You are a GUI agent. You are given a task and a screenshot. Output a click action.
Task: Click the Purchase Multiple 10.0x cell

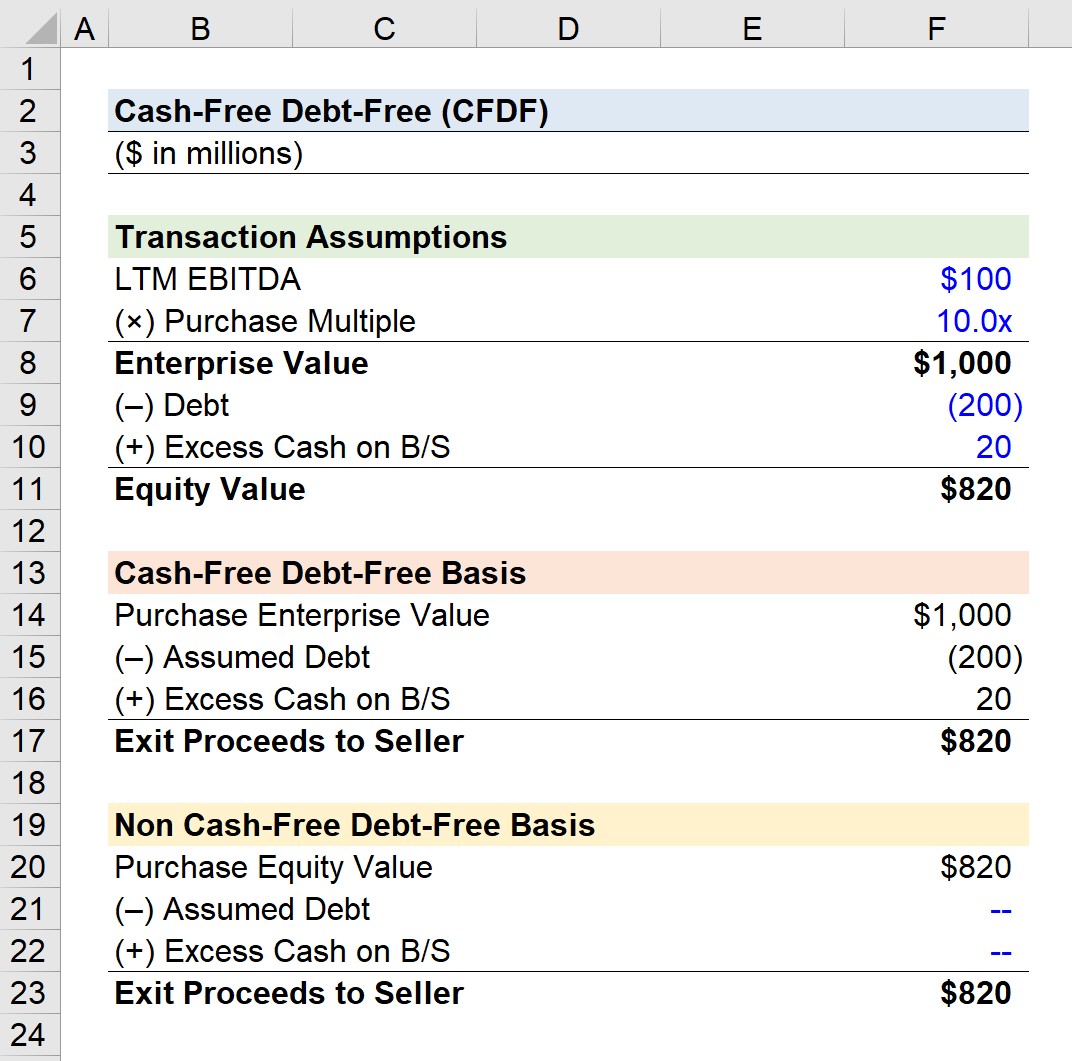pos(936,321)
